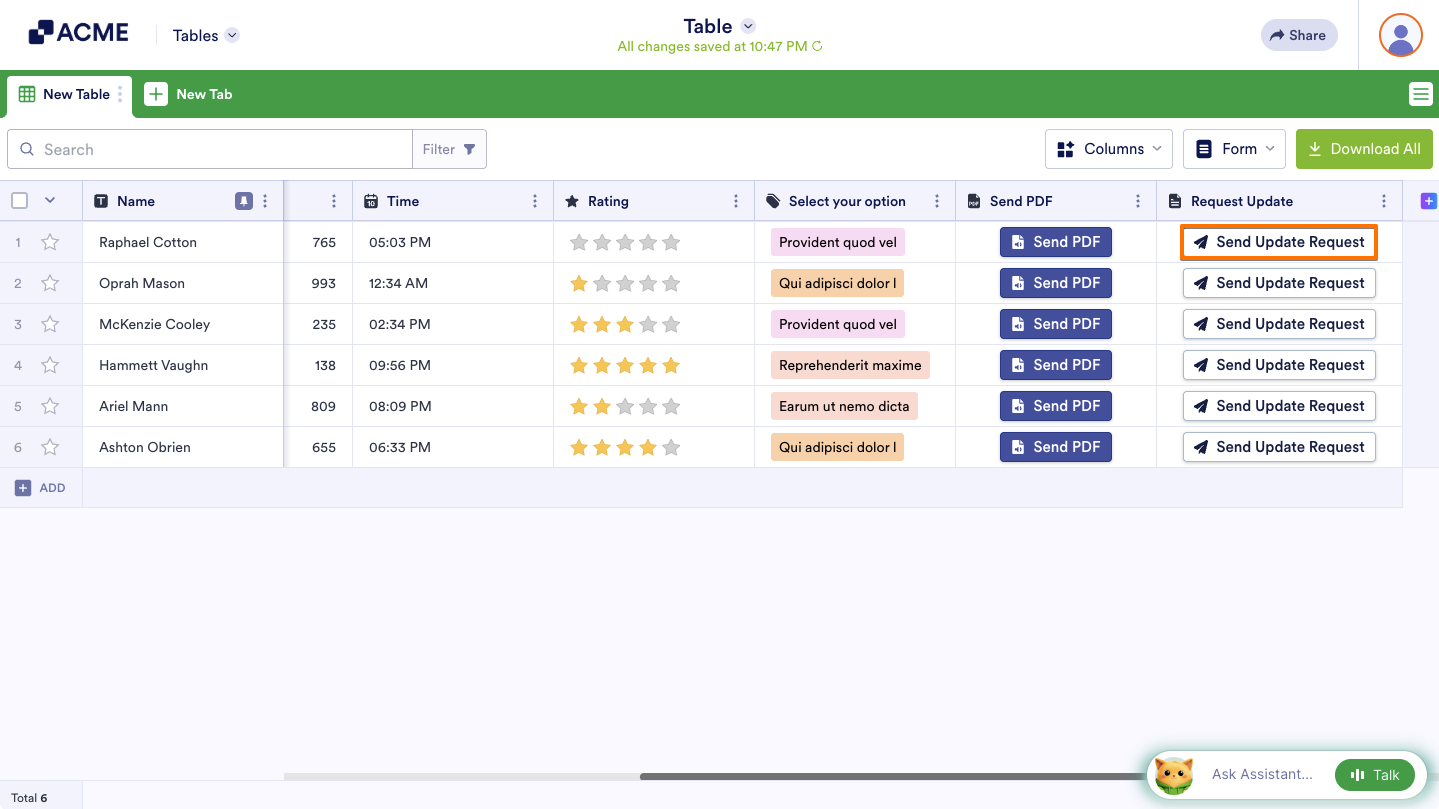This screenshot has width=1439, height=809.
Task: Click the Earum ut nemo dicta tag
Action: point(844,406)
